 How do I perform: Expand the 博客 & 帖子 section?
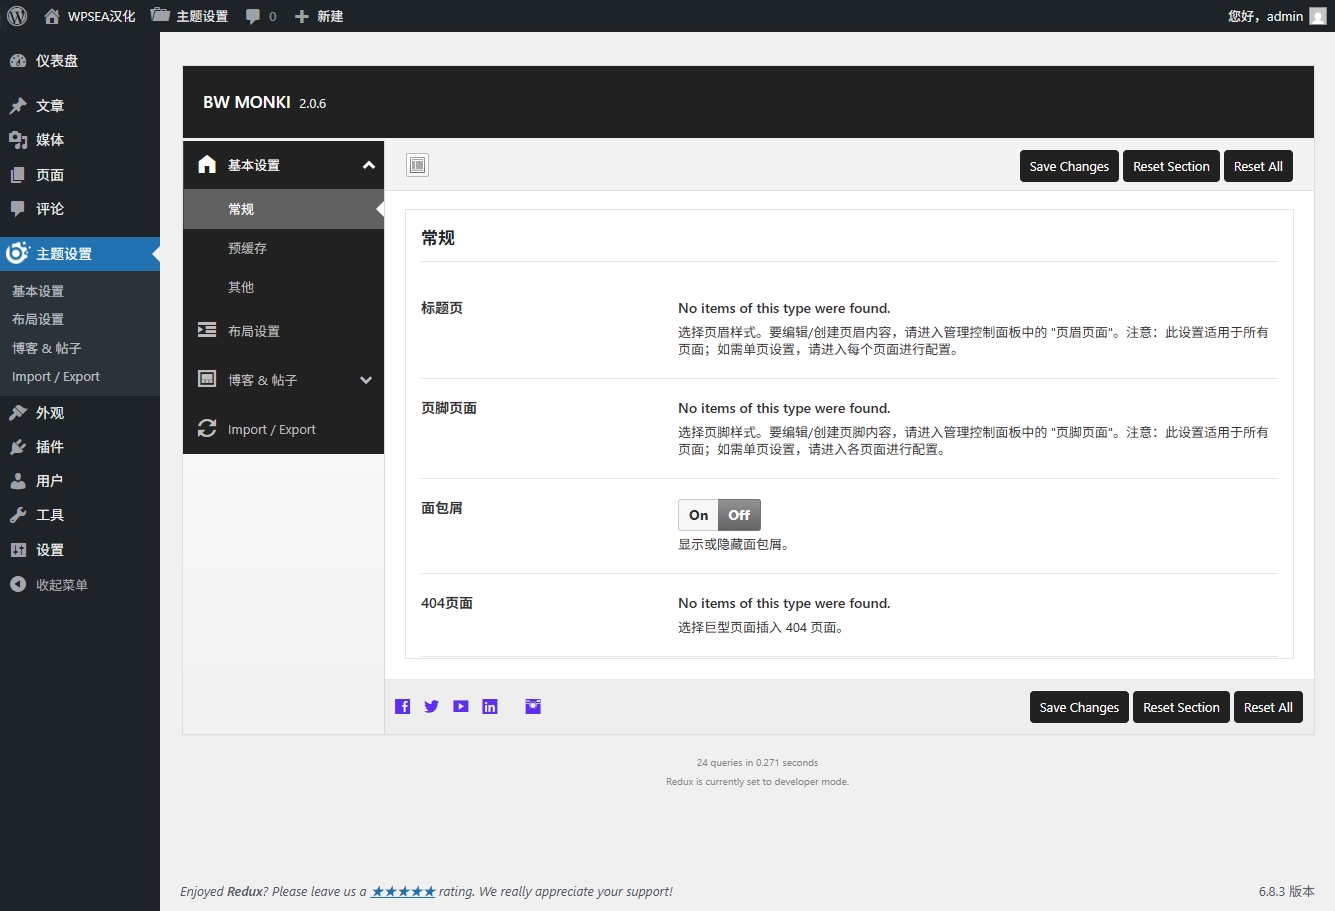point(366,380)
